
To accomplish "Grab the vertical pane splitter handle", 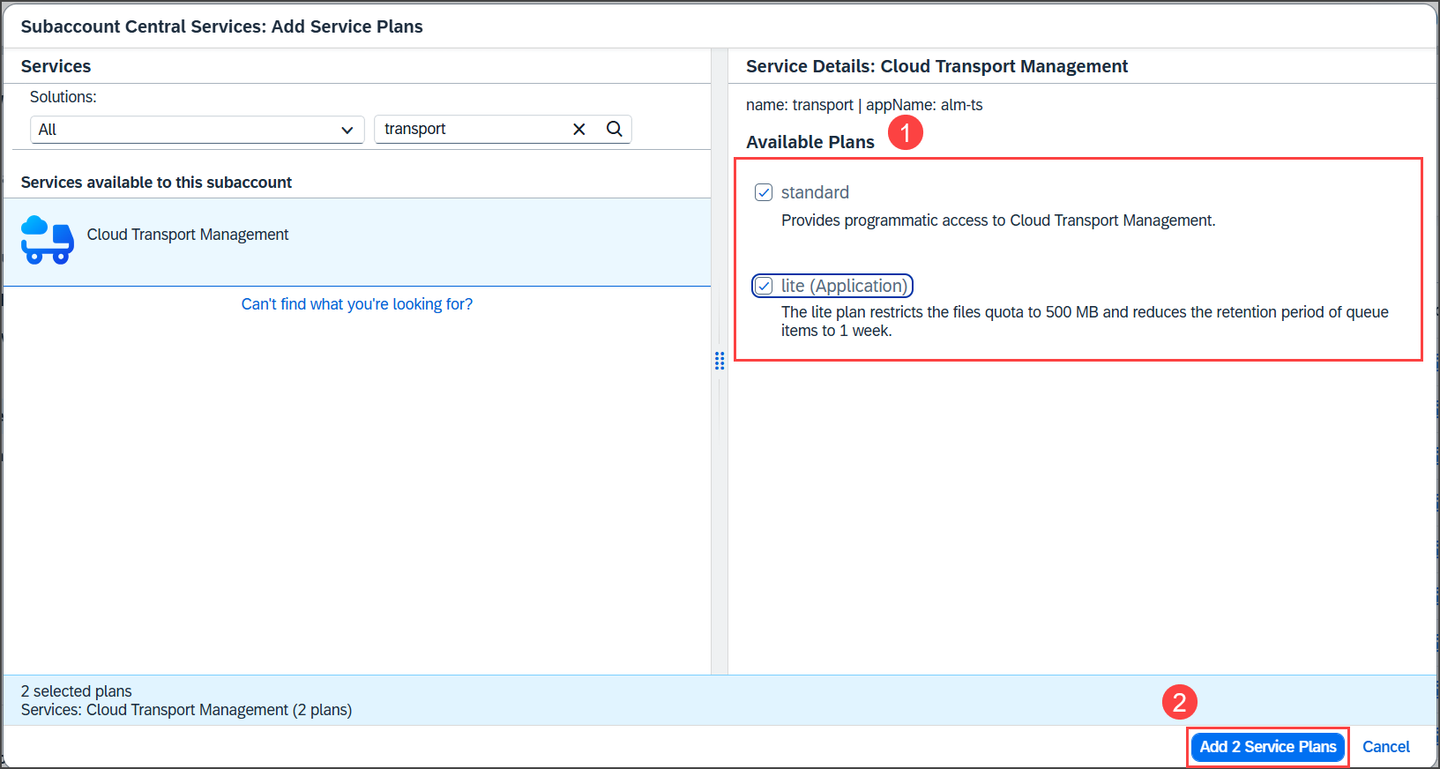I will [719, 361].
